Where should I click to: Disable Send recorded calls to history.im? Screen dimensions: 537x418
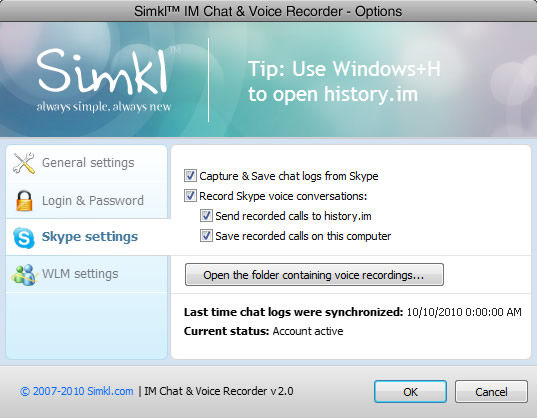(x=206, y=216)
